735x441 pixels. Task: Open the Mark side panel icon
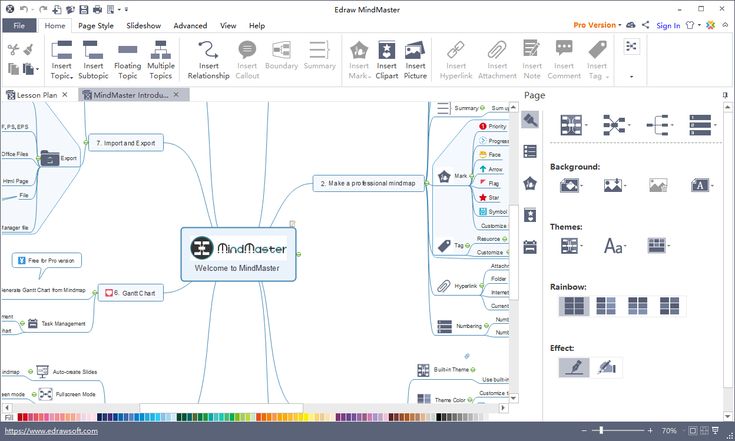pos(530,183)
